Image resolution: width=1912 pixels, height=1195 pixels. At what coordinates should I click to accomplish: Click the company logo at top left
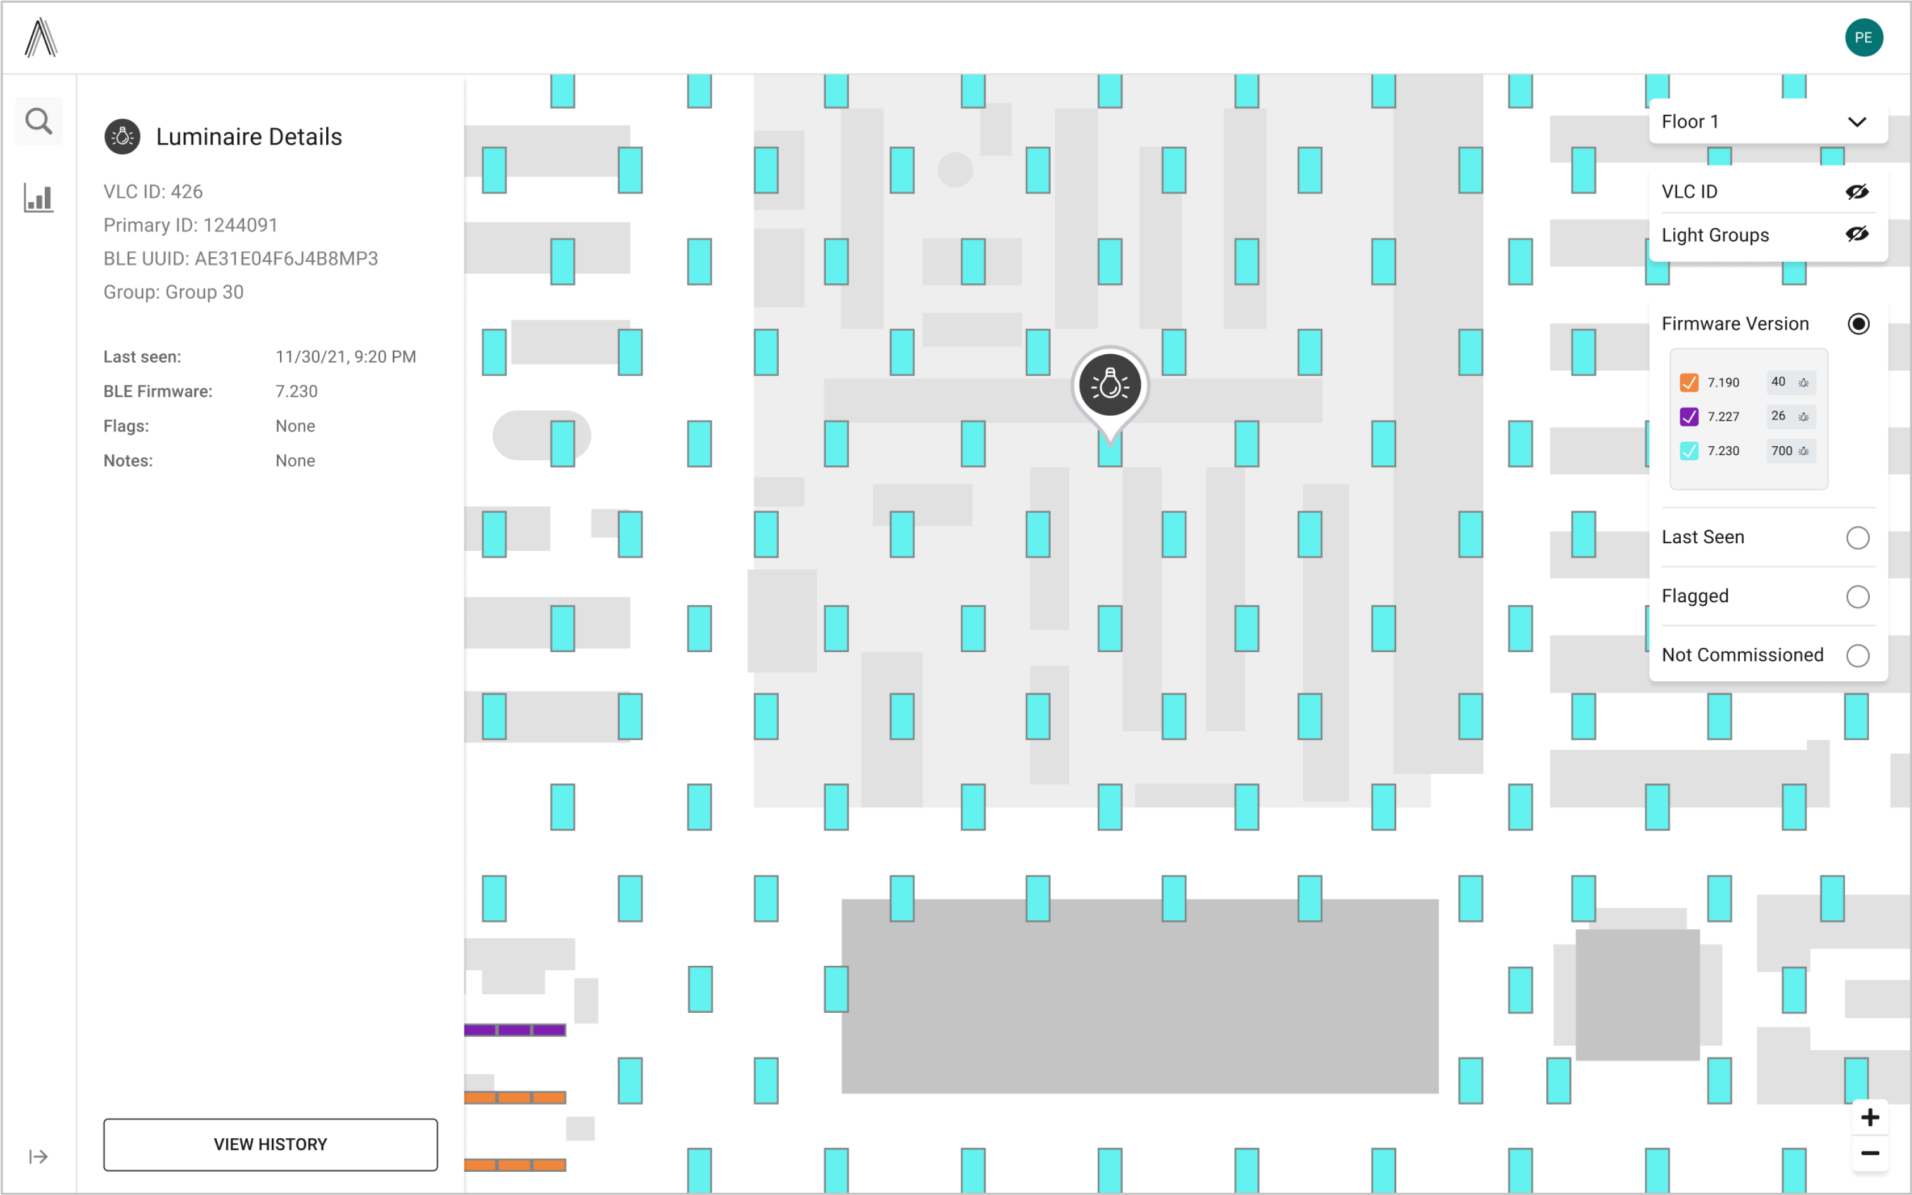pos(40,38)
